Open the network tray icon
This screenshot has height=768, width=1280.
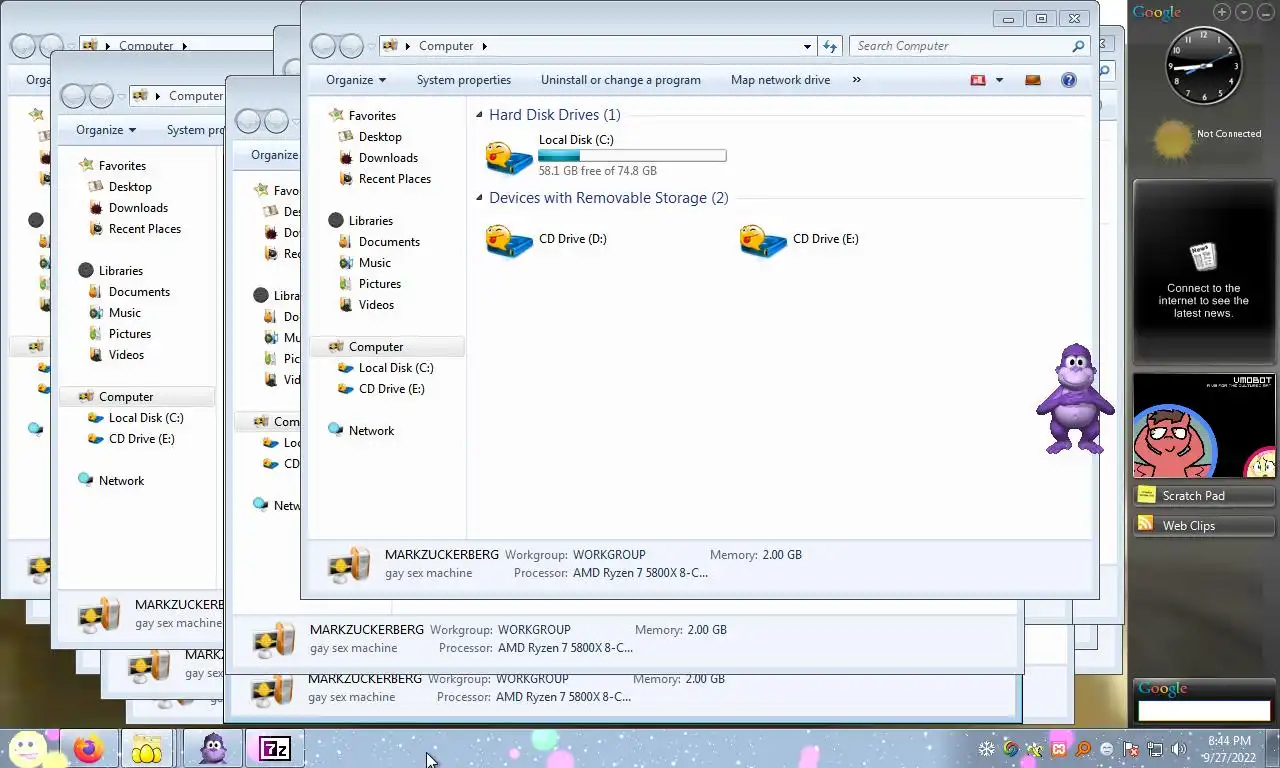1155,749
